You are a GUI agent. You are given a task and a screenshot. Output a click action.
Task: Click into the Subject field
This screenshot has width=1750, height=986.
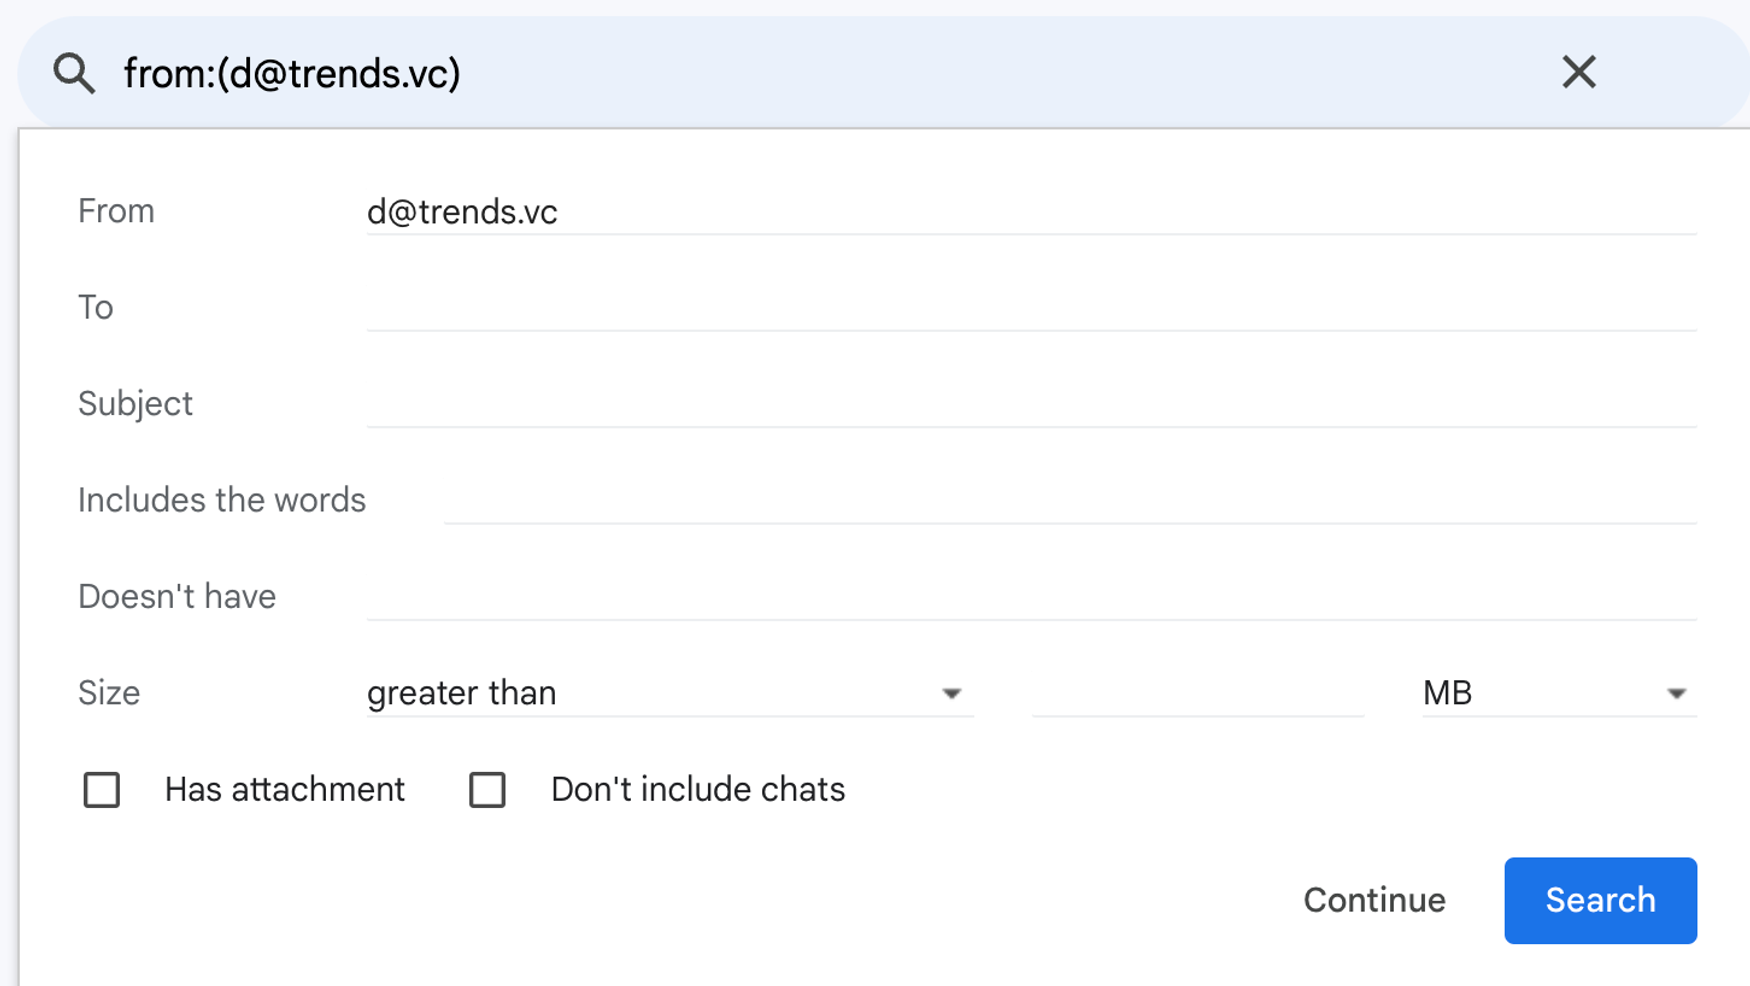click(1032, 404)
